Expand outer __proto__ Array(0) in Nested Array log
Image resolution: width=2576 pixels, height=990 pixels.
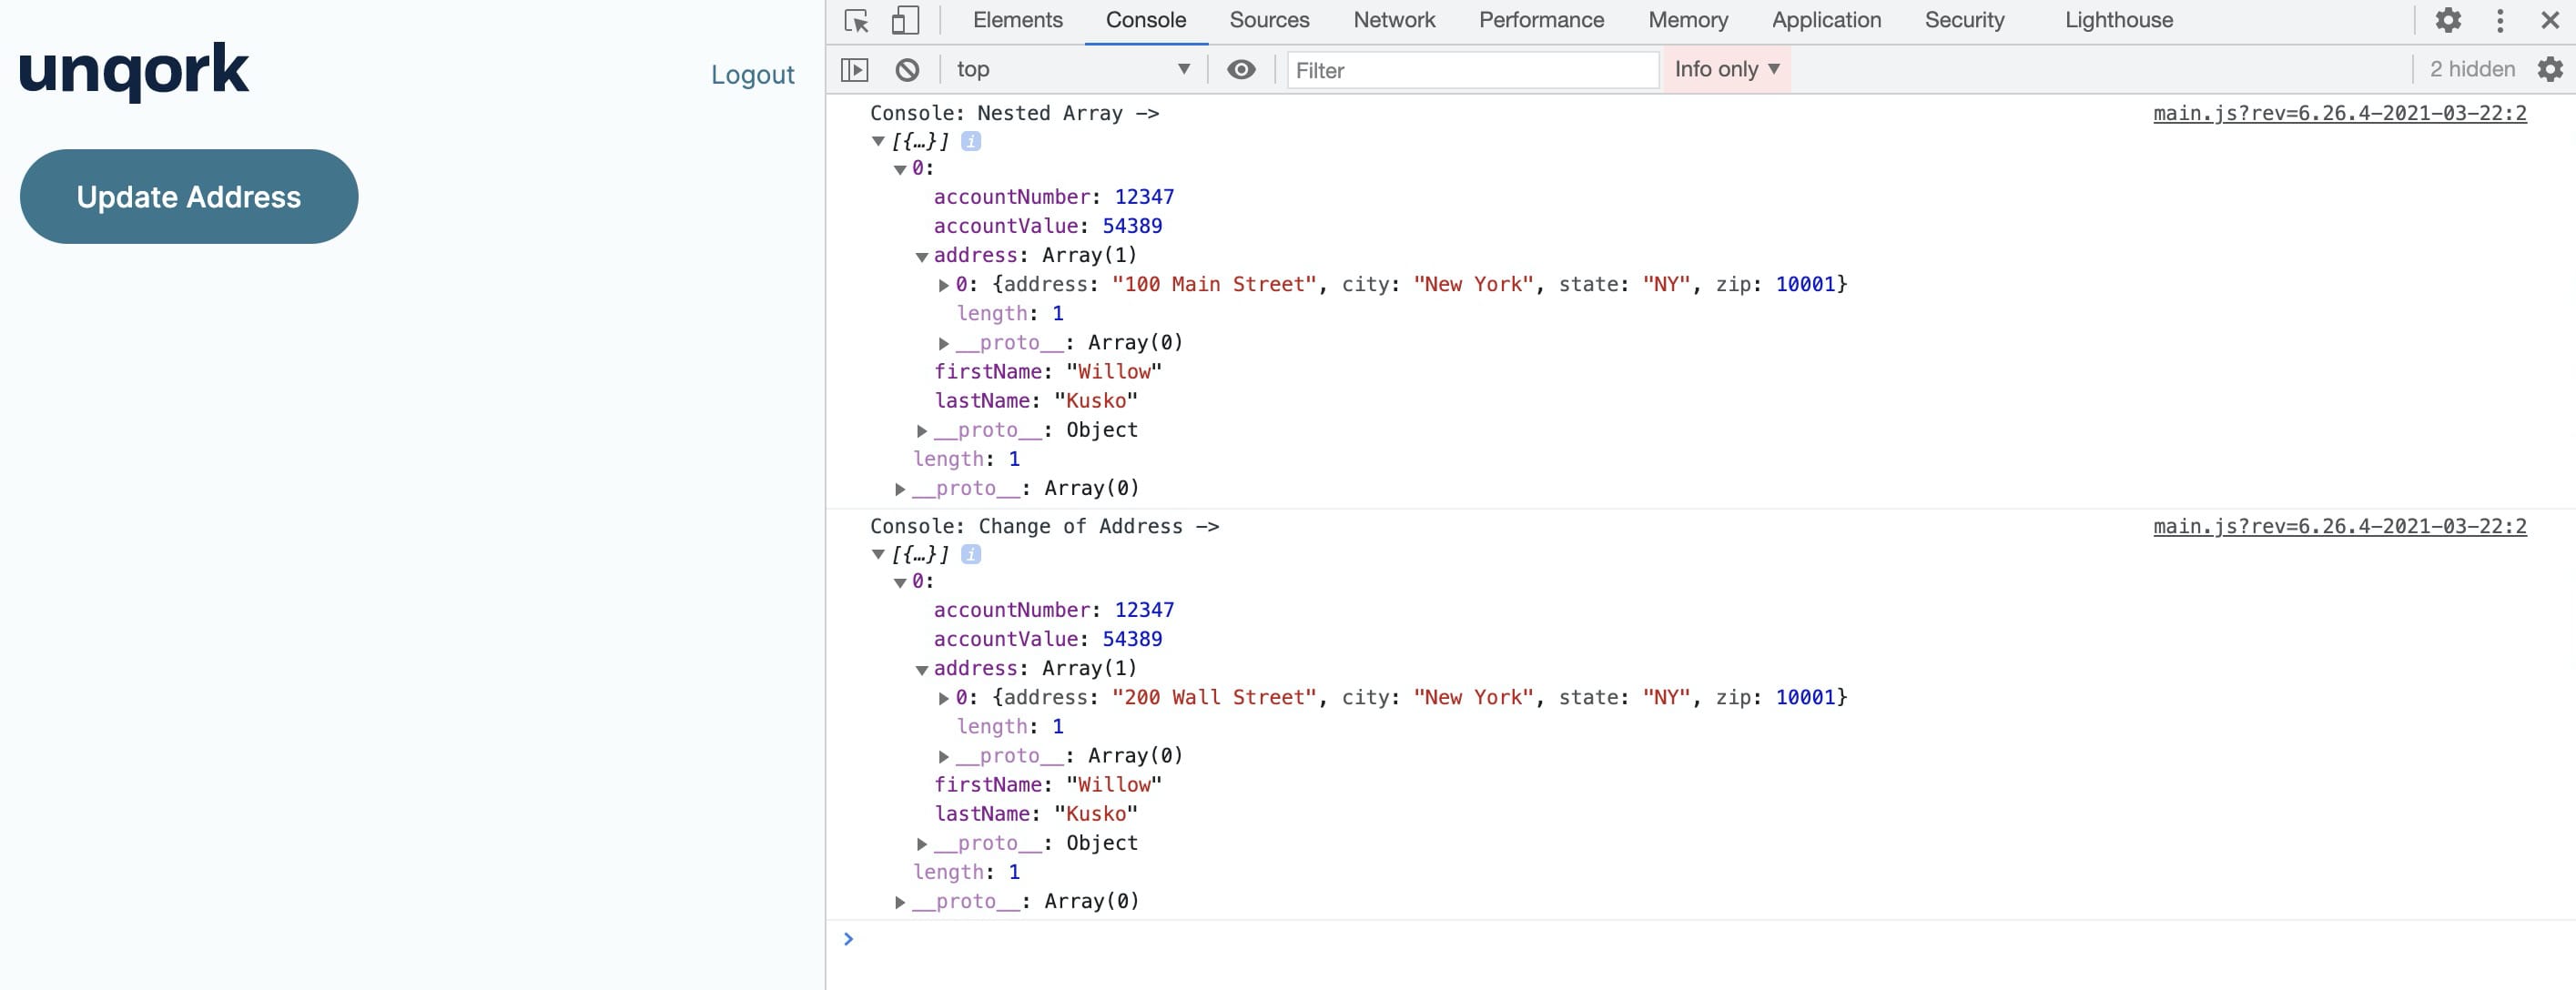[x=899, y=488]
